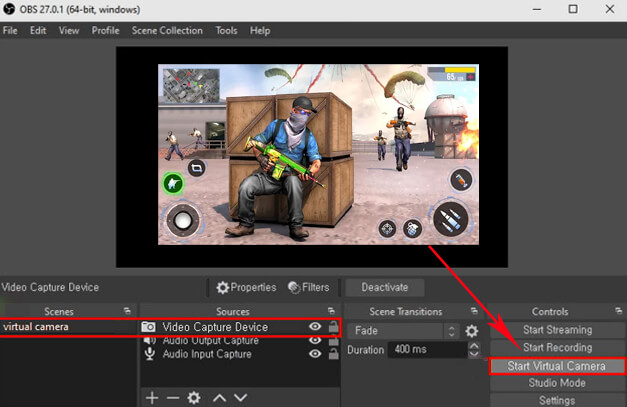627x407 pixels.
Task: Click Start Virtual Camera
Action: (x=557, y=366)
